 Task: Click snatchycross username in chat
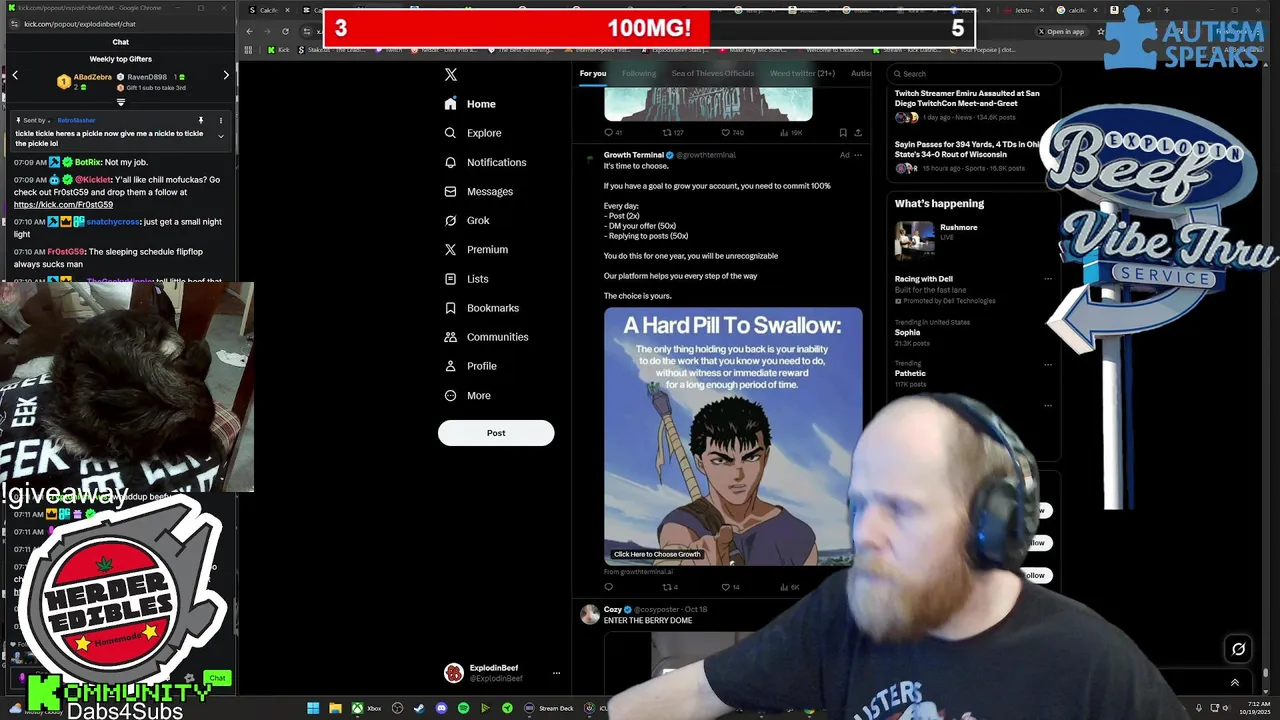(x=113, y=222)
